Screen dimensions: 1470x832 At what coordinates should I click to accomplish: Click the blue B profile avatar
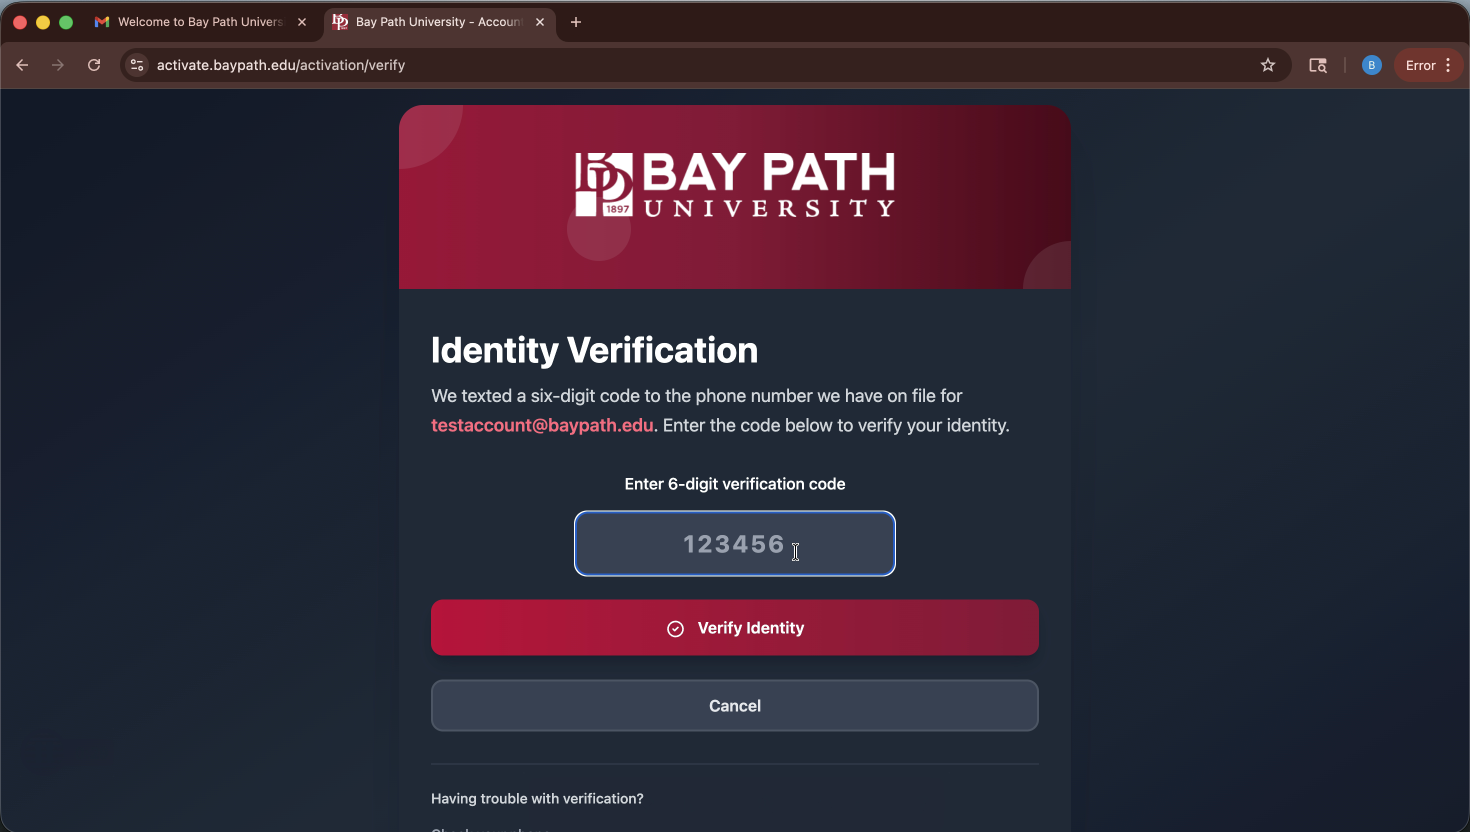(1371, 65)
